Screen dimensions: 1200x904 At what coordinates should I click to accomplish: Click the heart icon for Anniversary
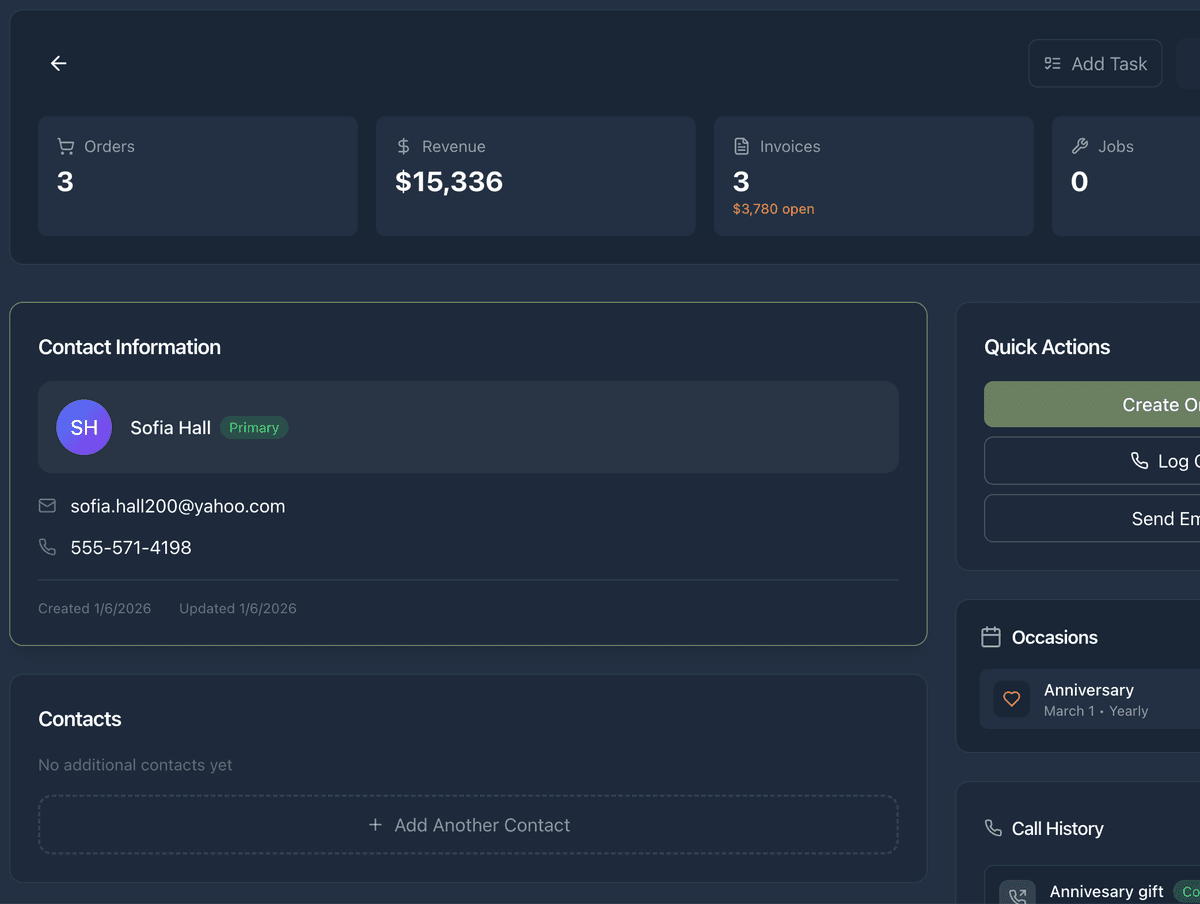click(x=1011, y=699)
